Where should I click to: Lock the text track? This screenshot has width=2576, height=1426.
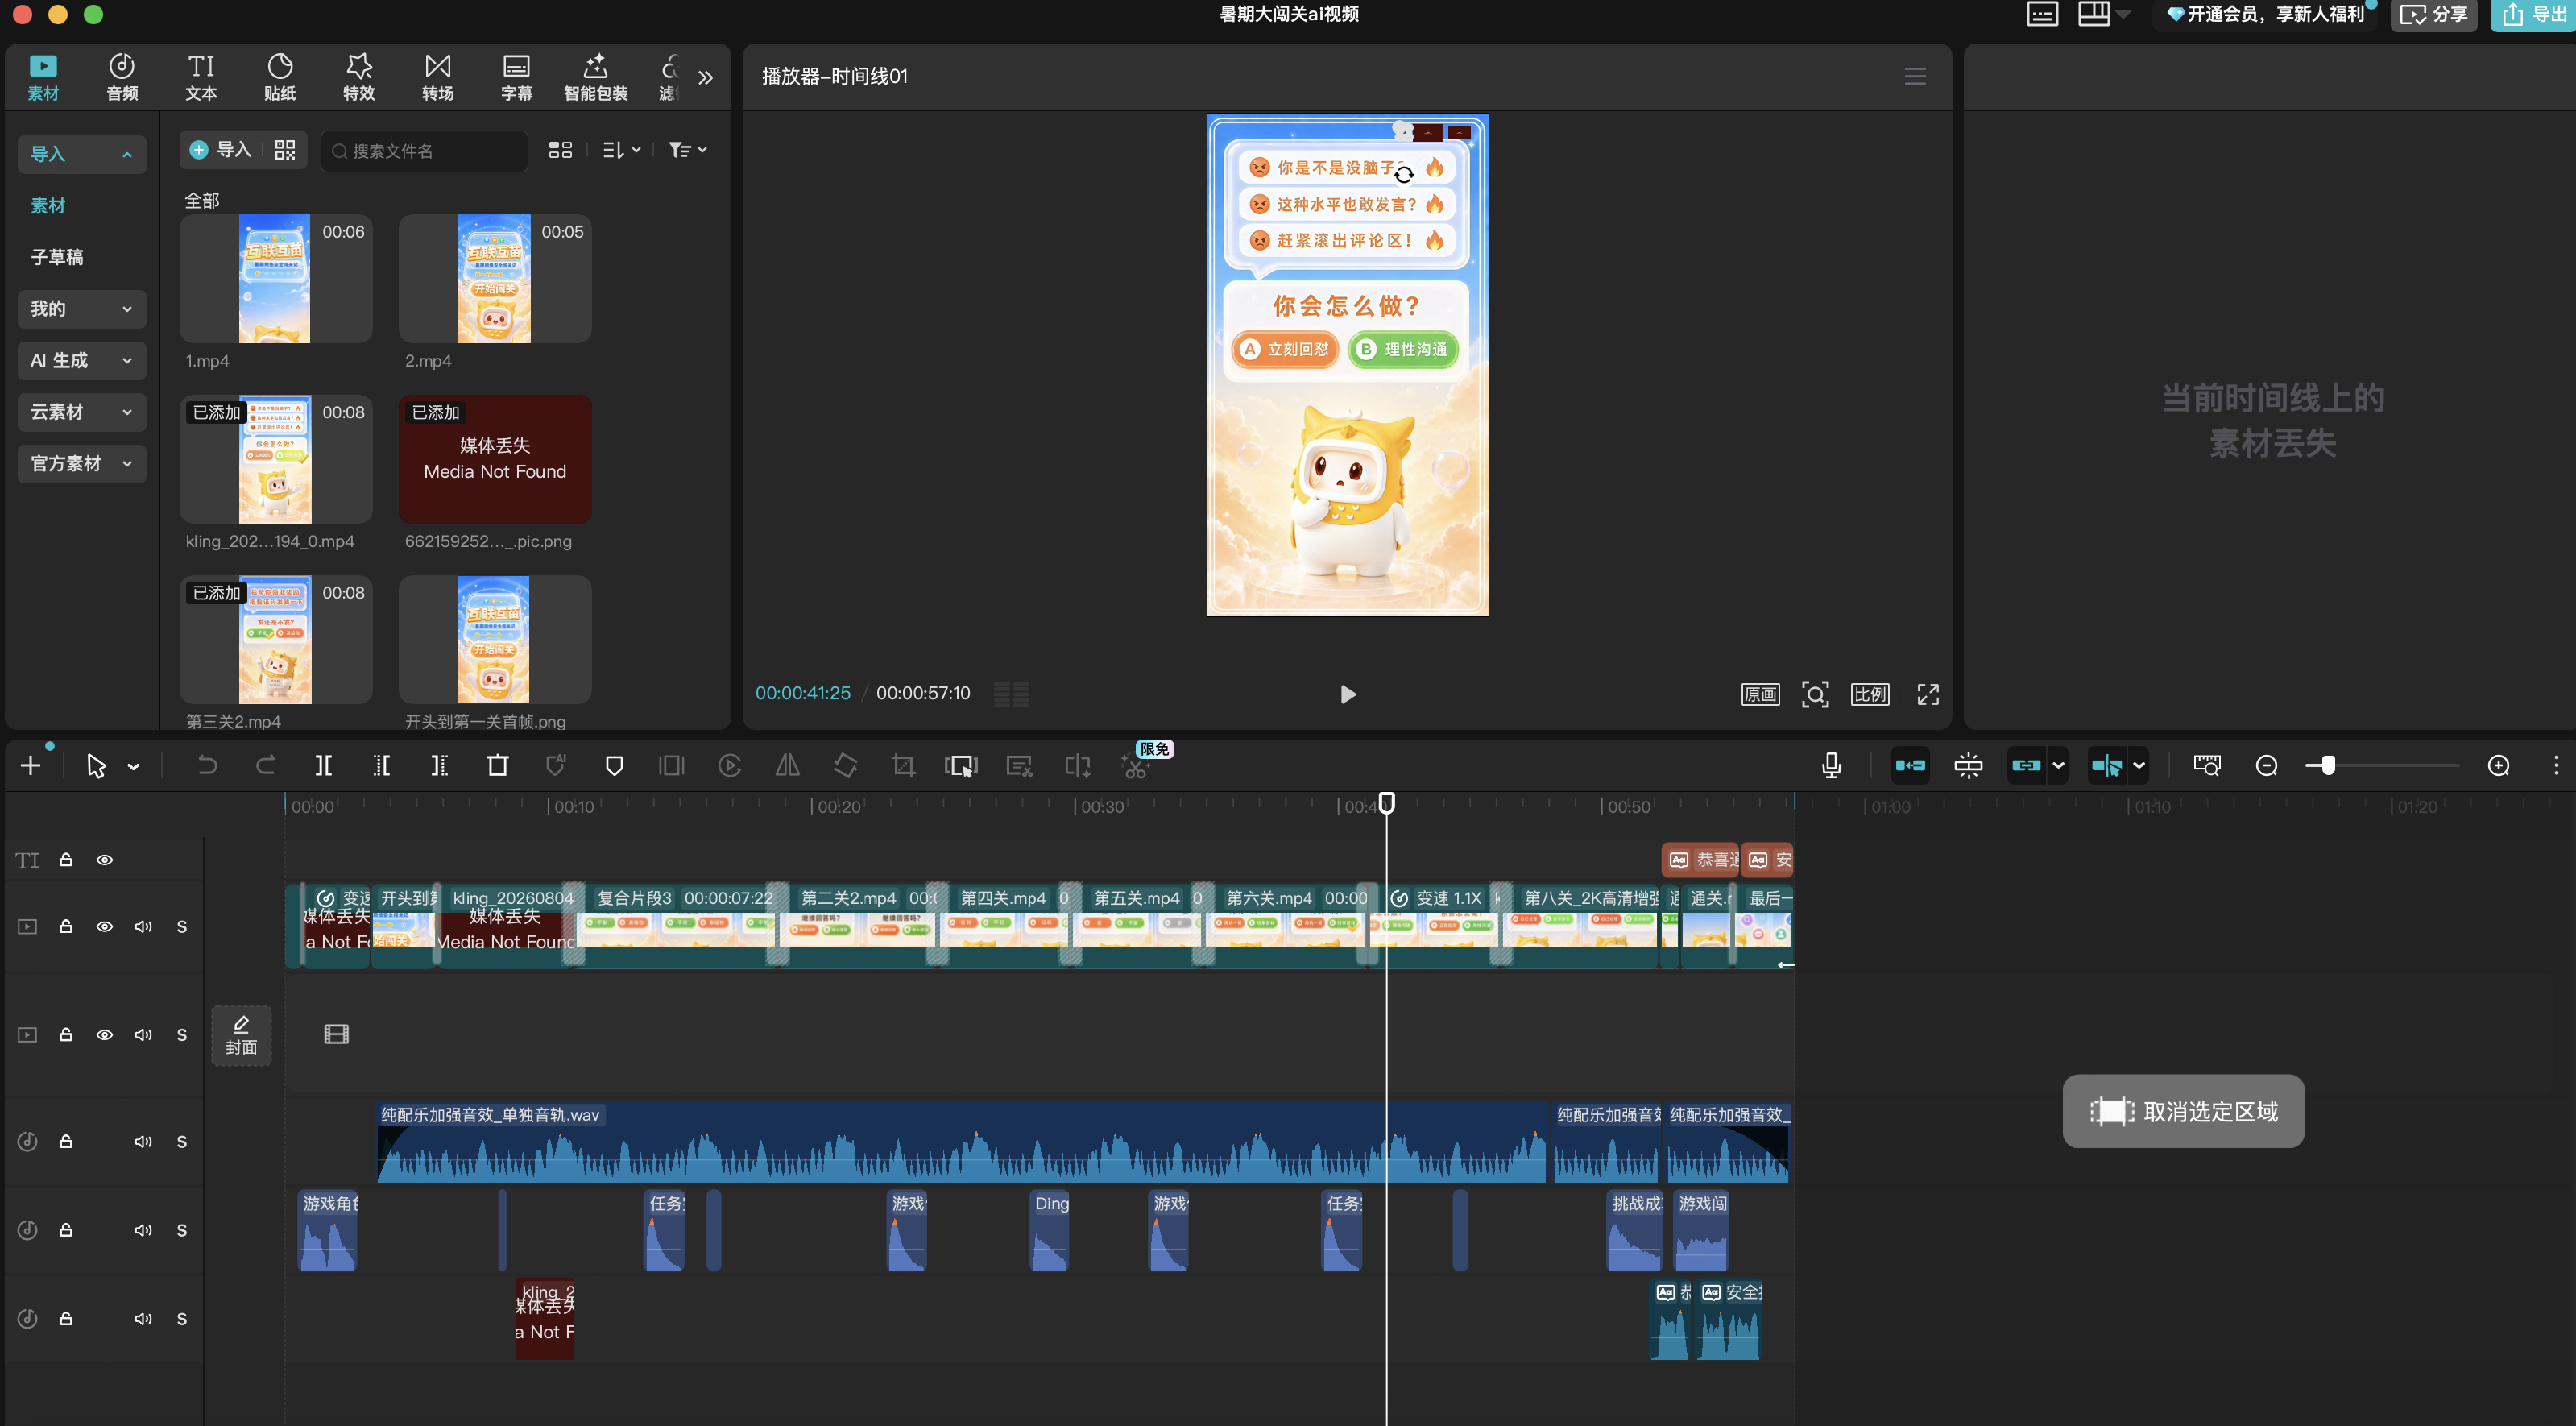(66, 860)
